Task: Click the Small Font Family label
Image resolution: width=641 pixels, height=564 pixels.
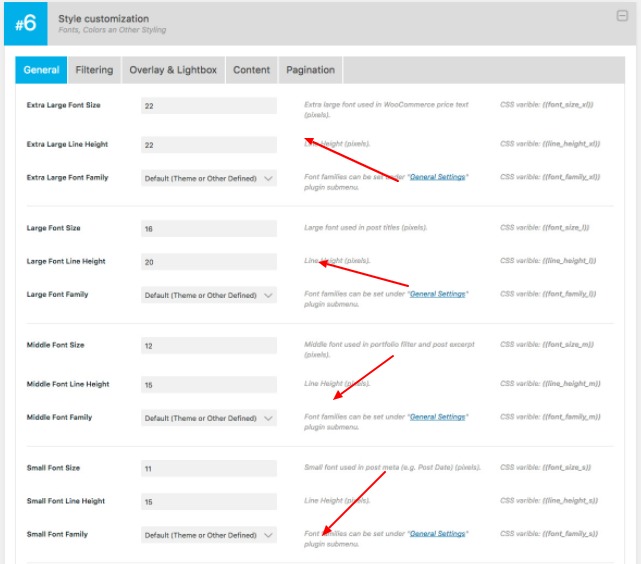Action: tap(57, 534)
